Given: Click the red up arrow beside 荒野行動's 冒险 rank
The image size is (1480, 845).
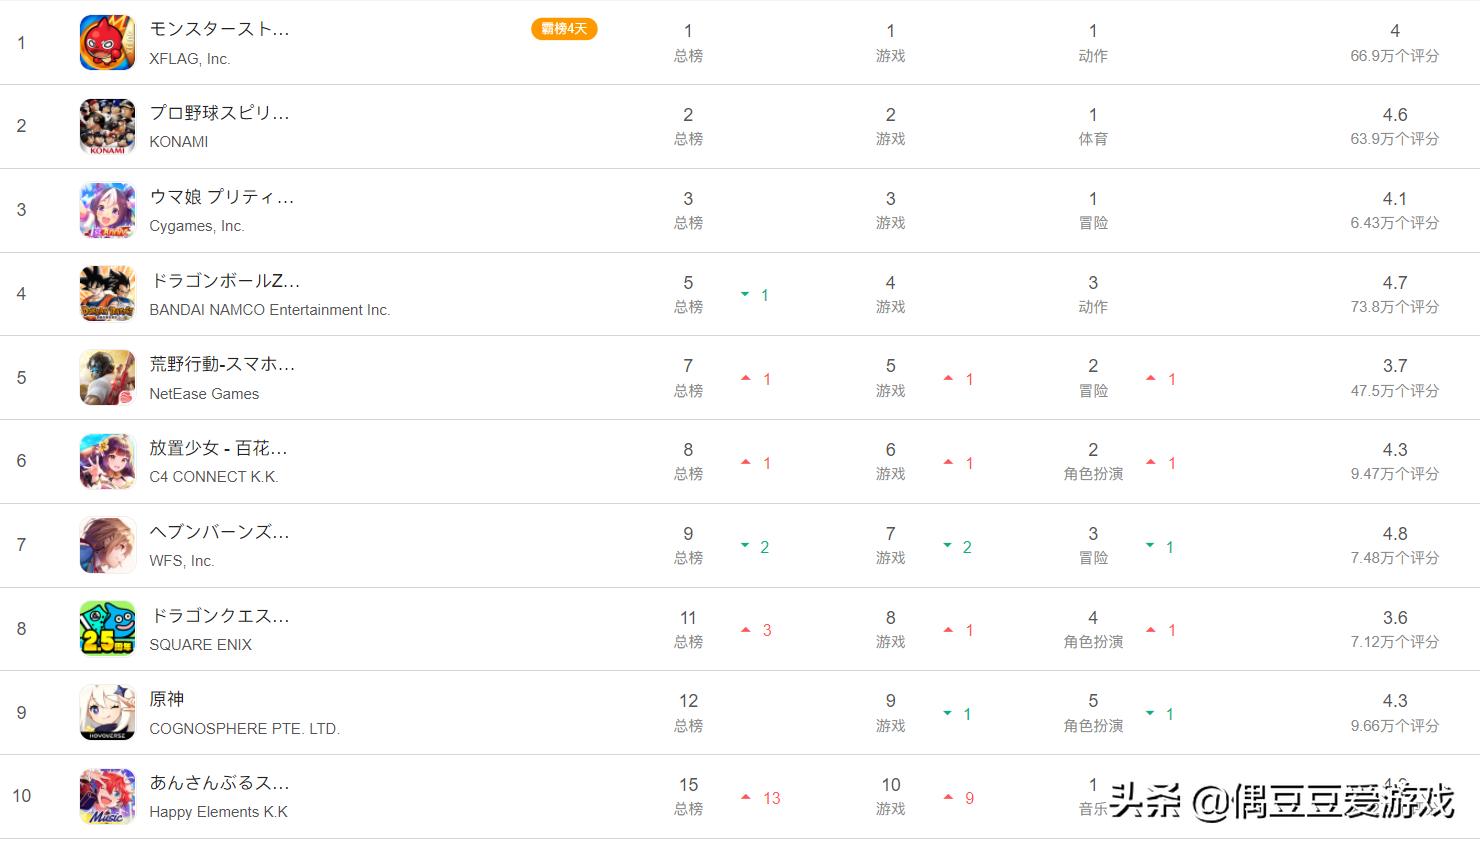Looking at the screenshot, I should point(1150,379).
